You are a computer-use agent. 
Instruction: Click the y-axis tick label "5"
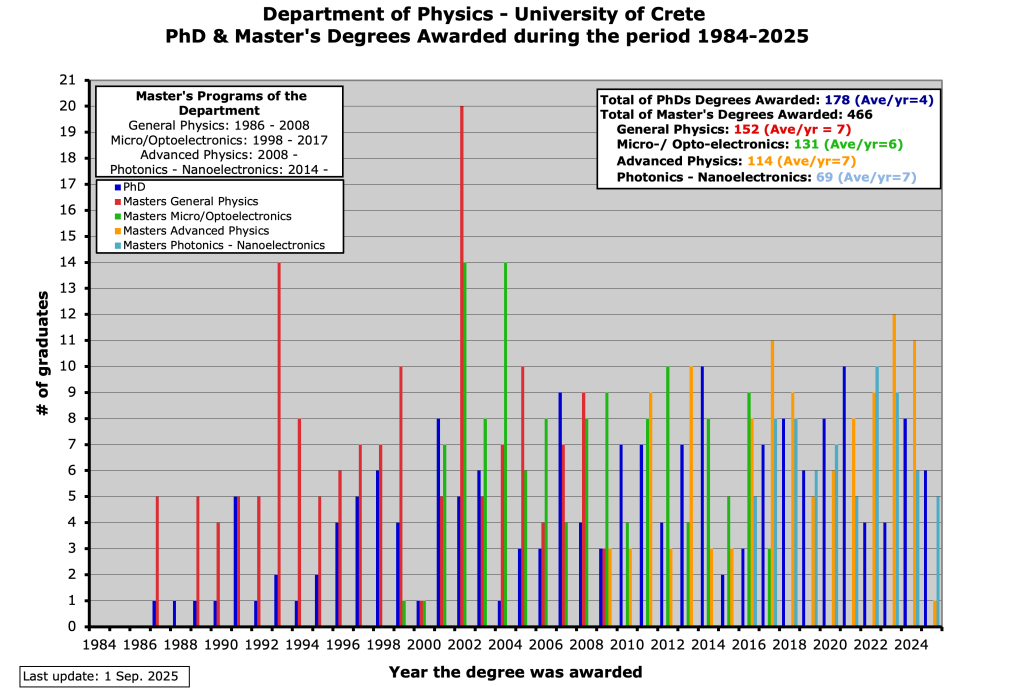coord(72,496)
